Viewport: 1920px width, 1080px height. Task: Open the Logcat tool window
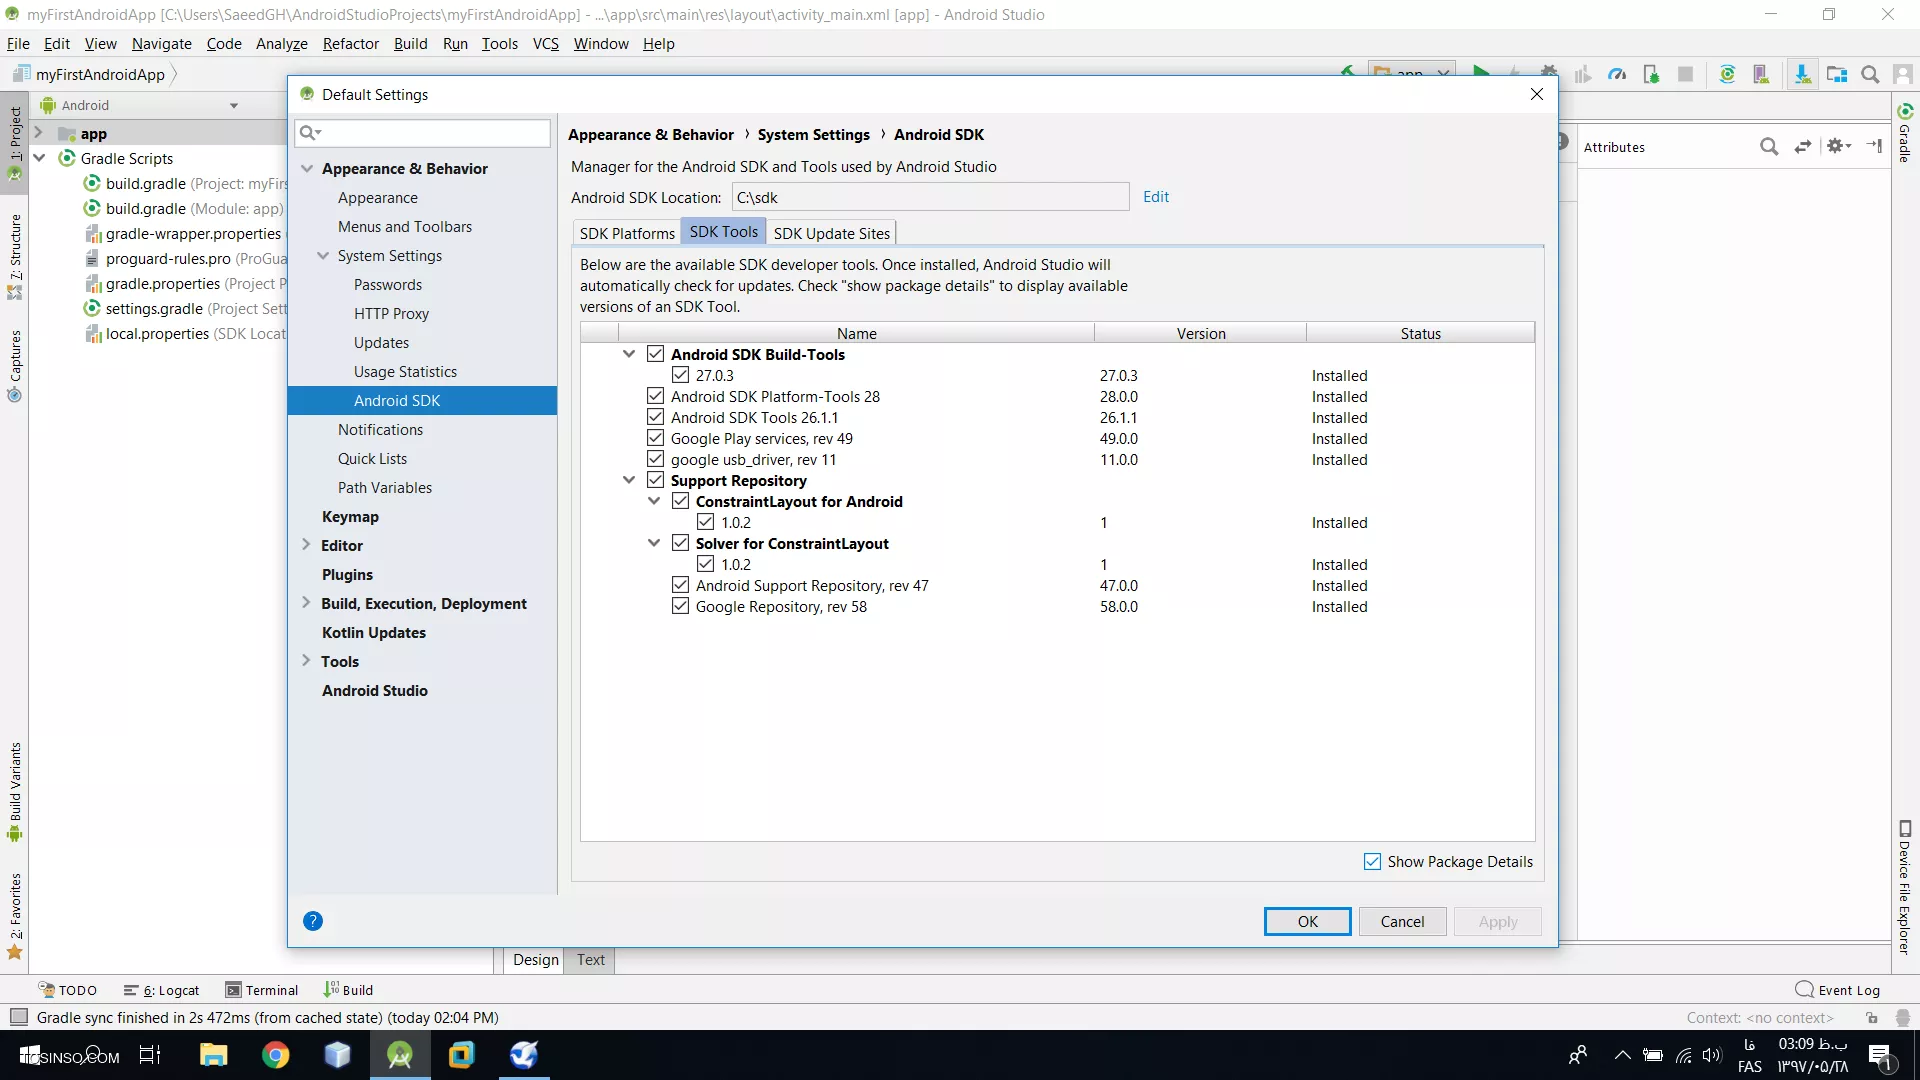162,990
